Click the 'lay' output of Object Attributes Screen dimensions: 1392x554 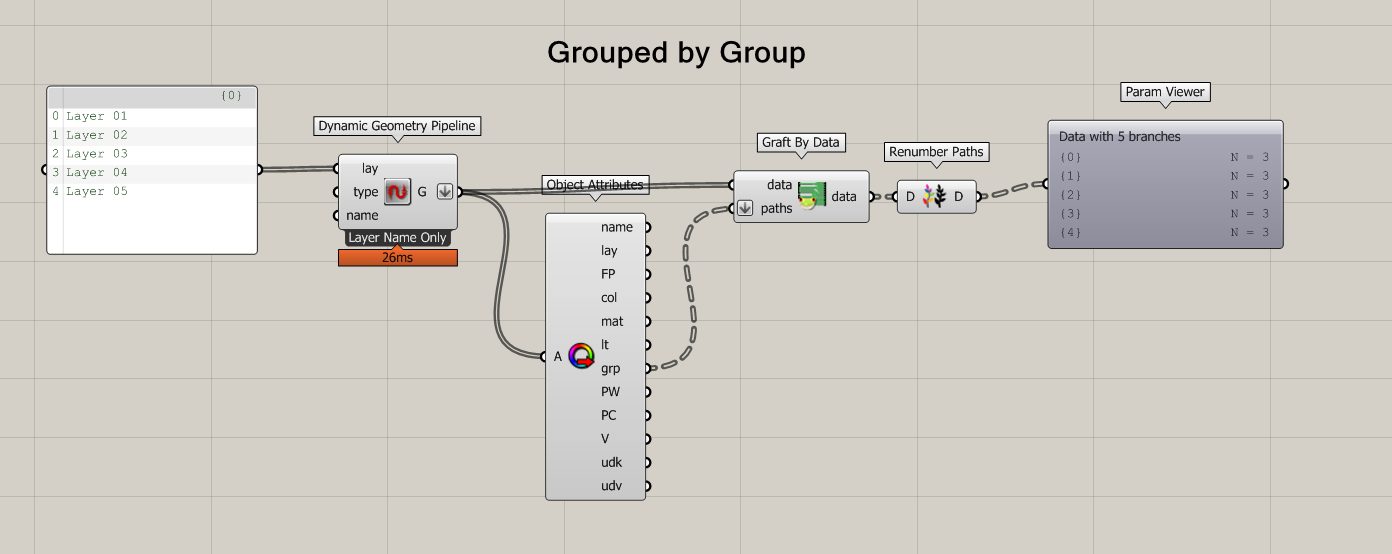609,251
